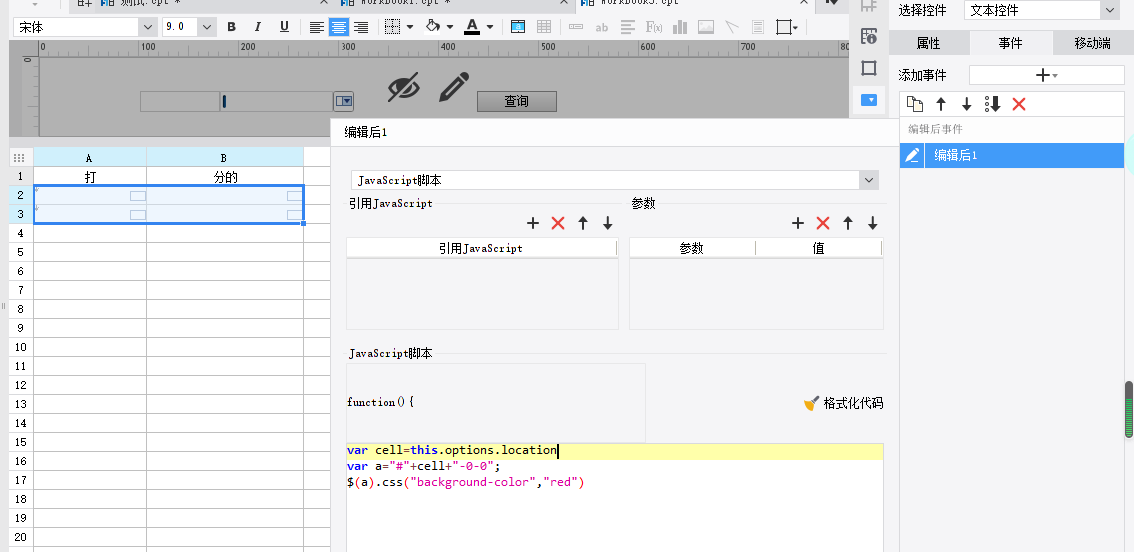
Task: Remove parameter using red X above 参数 table
Action: (823, 223)
